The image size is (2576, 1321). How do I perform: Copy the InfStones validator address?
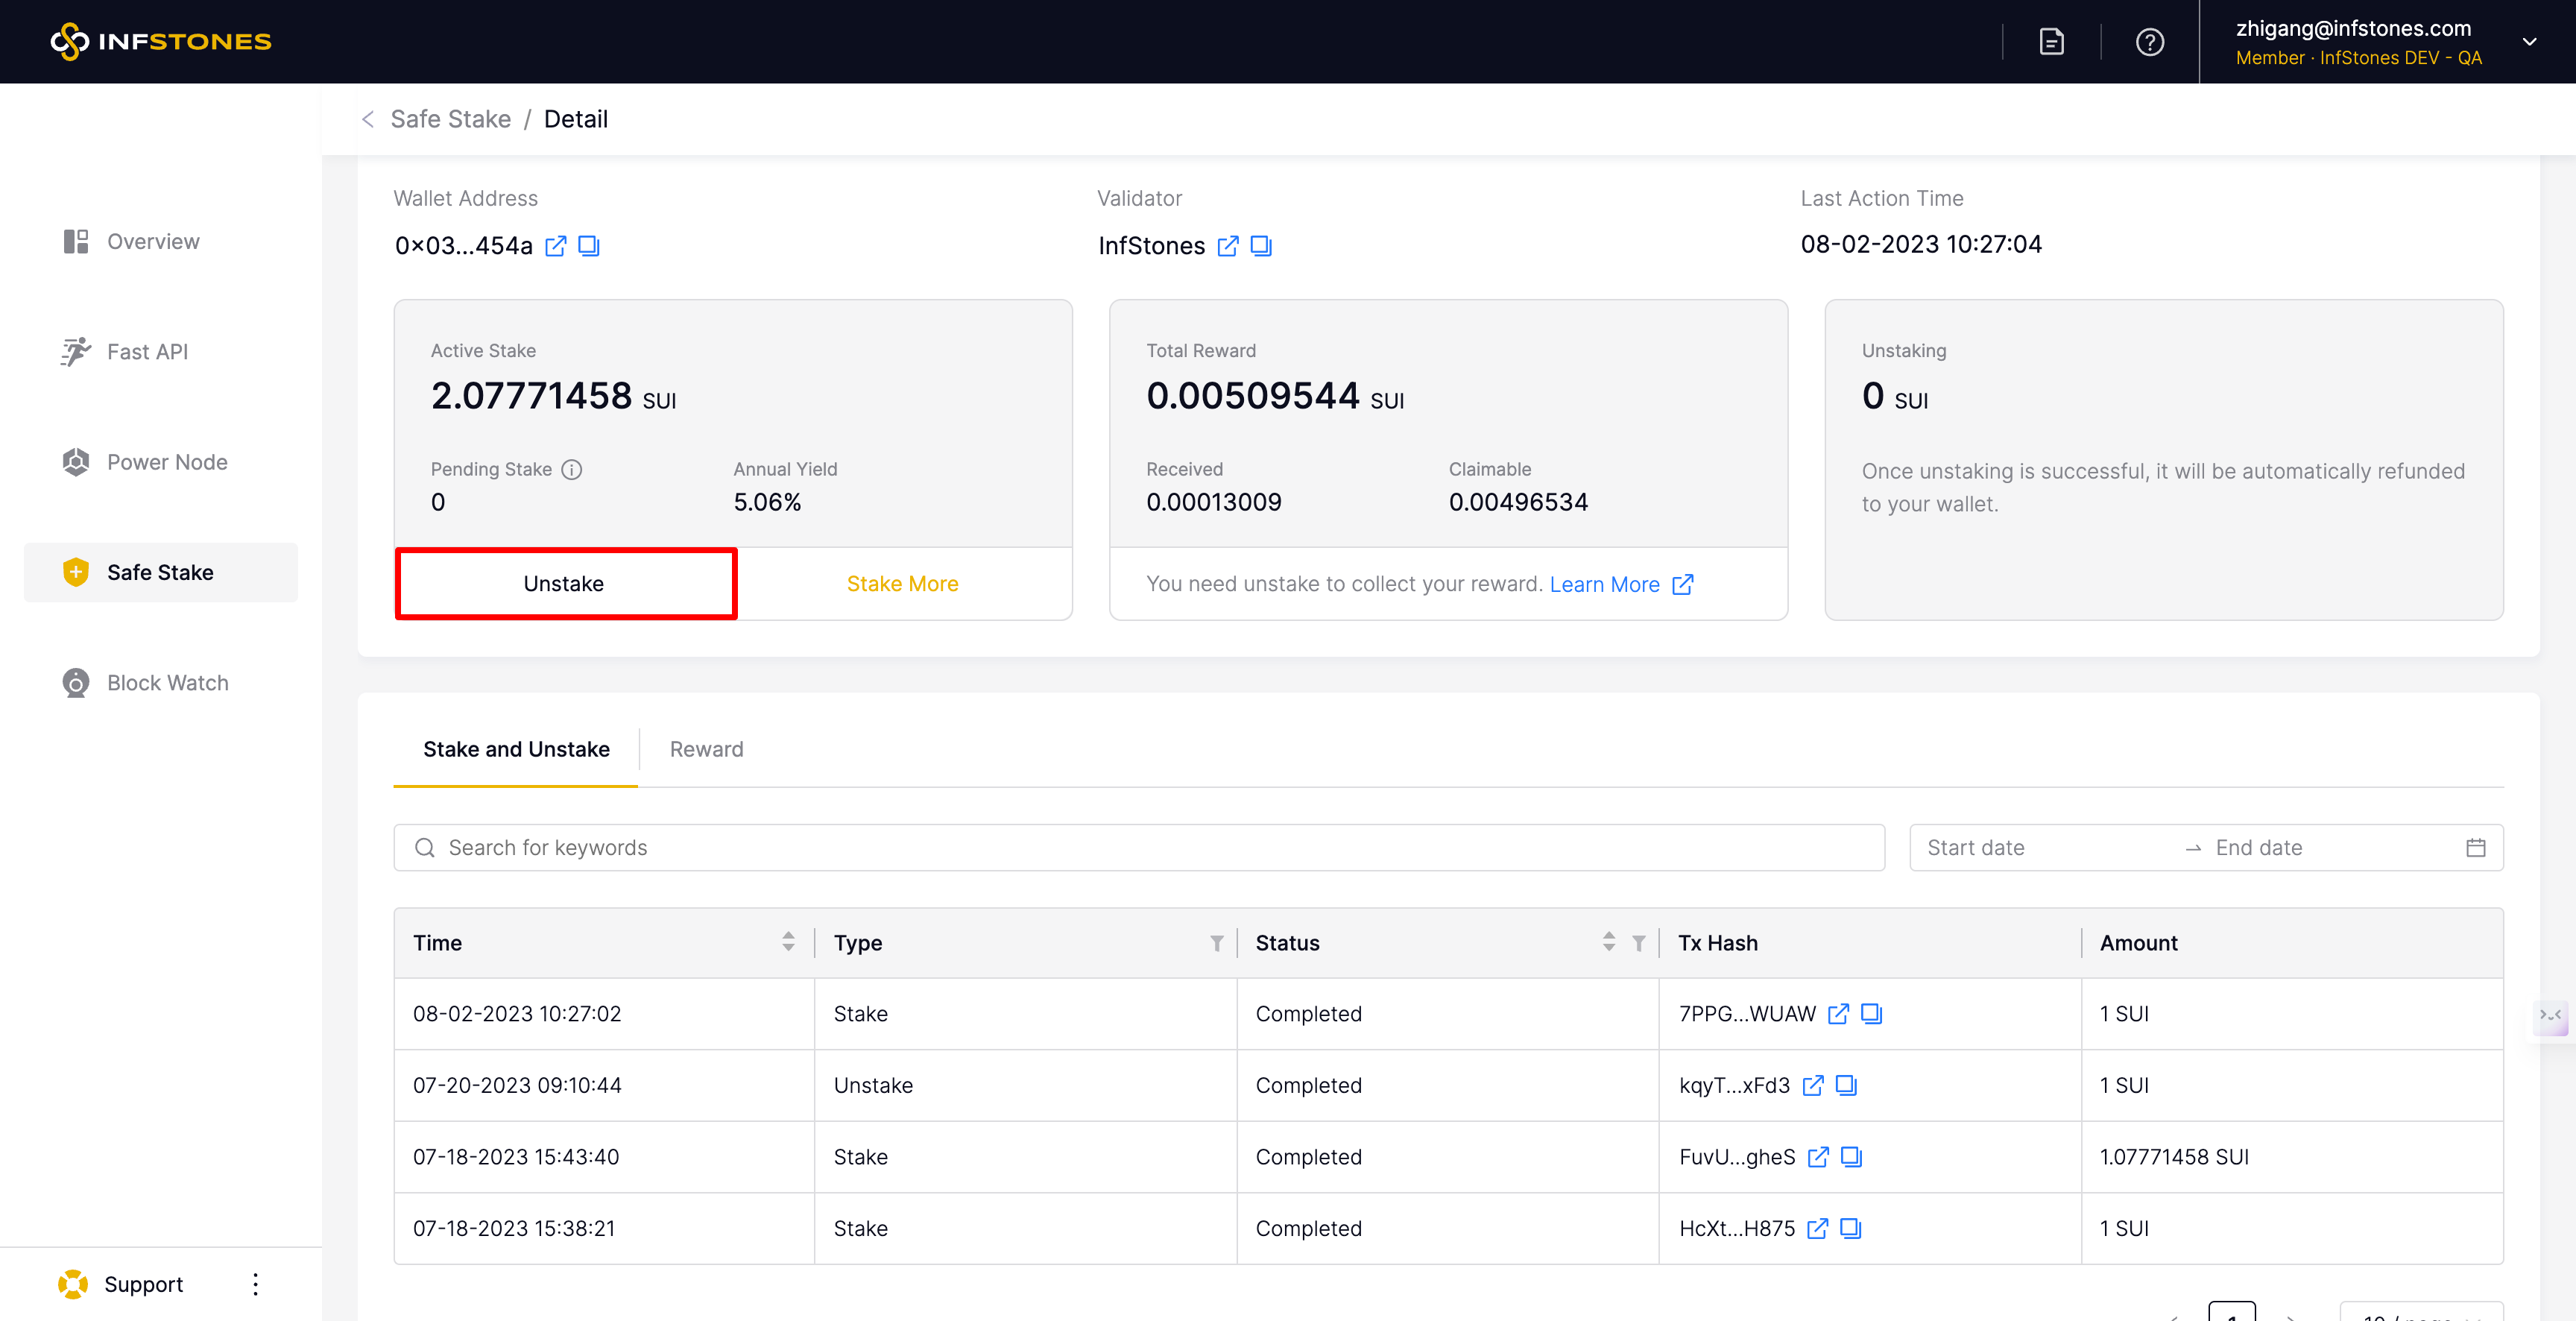pos(1261,245)
